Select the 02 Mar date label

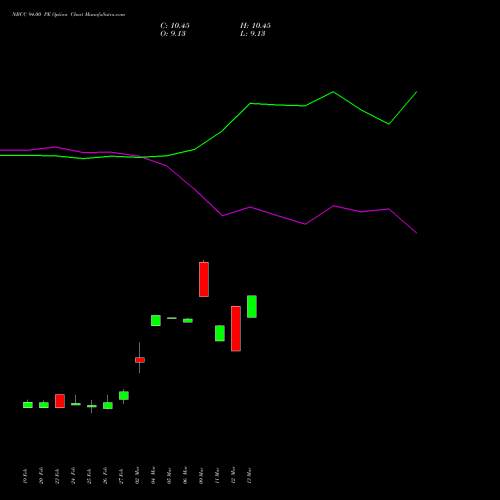coord(137,476)
